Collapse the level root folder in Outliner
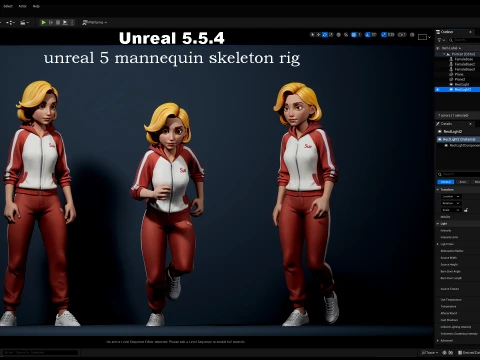Image resolution: width=480 pixels, height=360 pixels. point(444,54)
